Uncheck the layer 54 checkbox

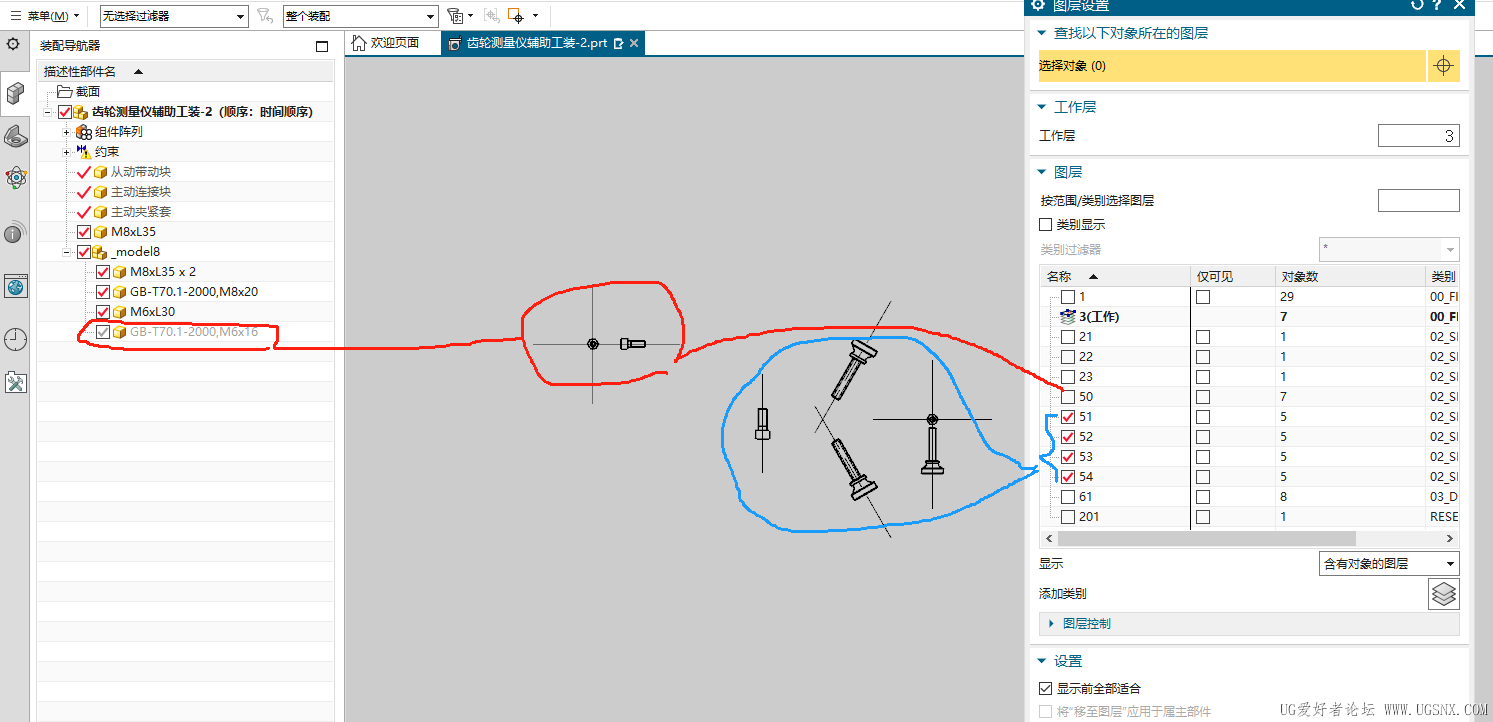pos(1068,477)
